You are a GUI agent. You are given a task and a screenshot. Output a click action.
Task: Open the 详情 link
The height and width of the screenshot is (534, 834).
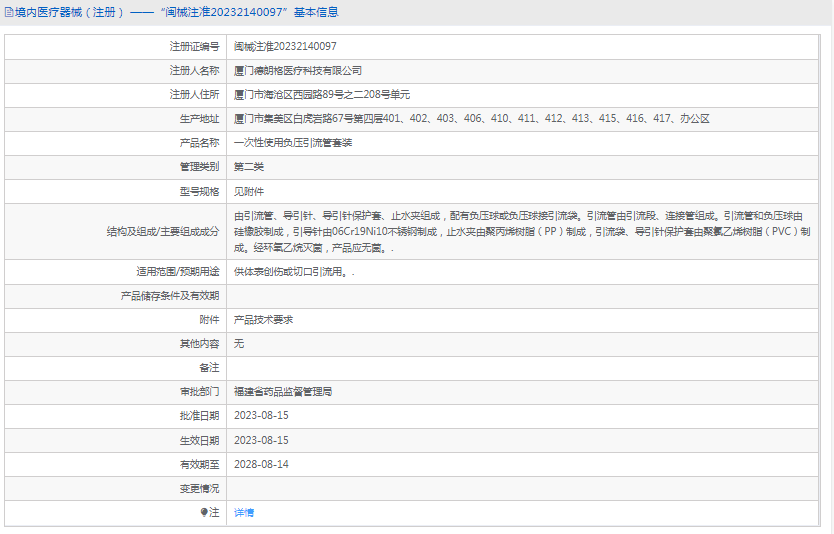click(244, 512)
